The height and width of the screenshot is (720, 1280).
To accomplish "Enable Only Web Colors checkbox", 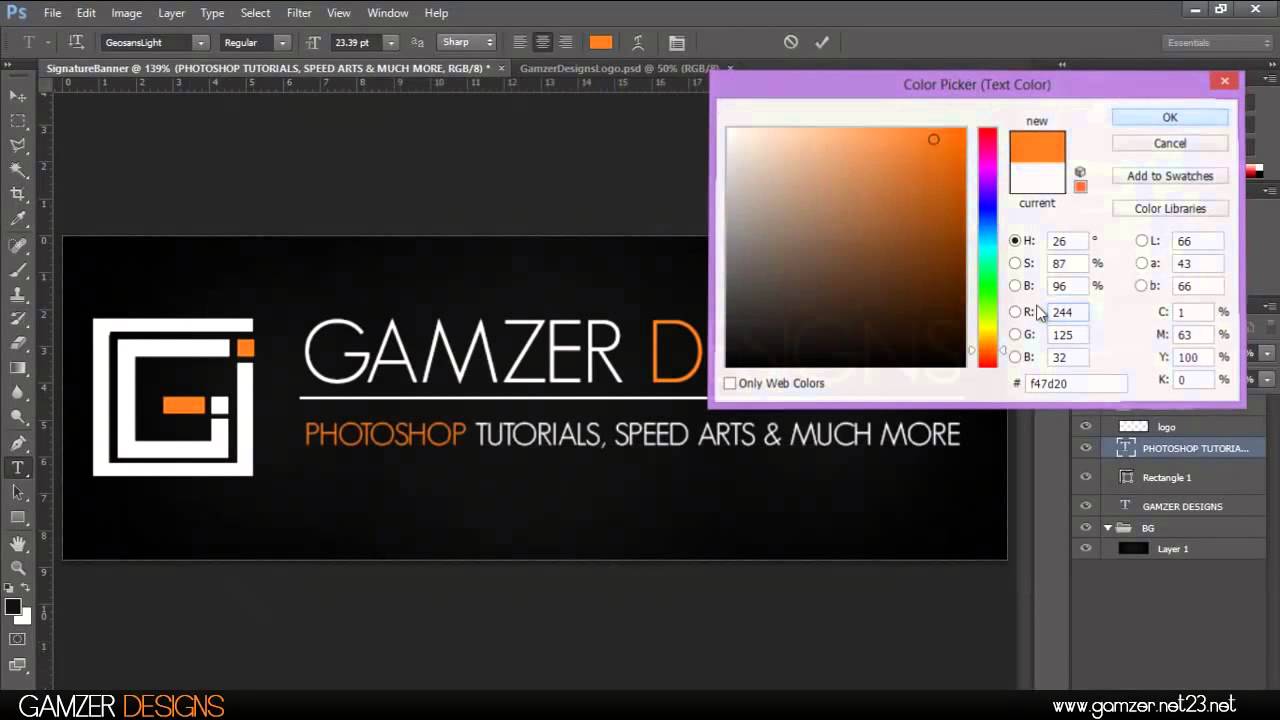I will [x=730, y=383].
